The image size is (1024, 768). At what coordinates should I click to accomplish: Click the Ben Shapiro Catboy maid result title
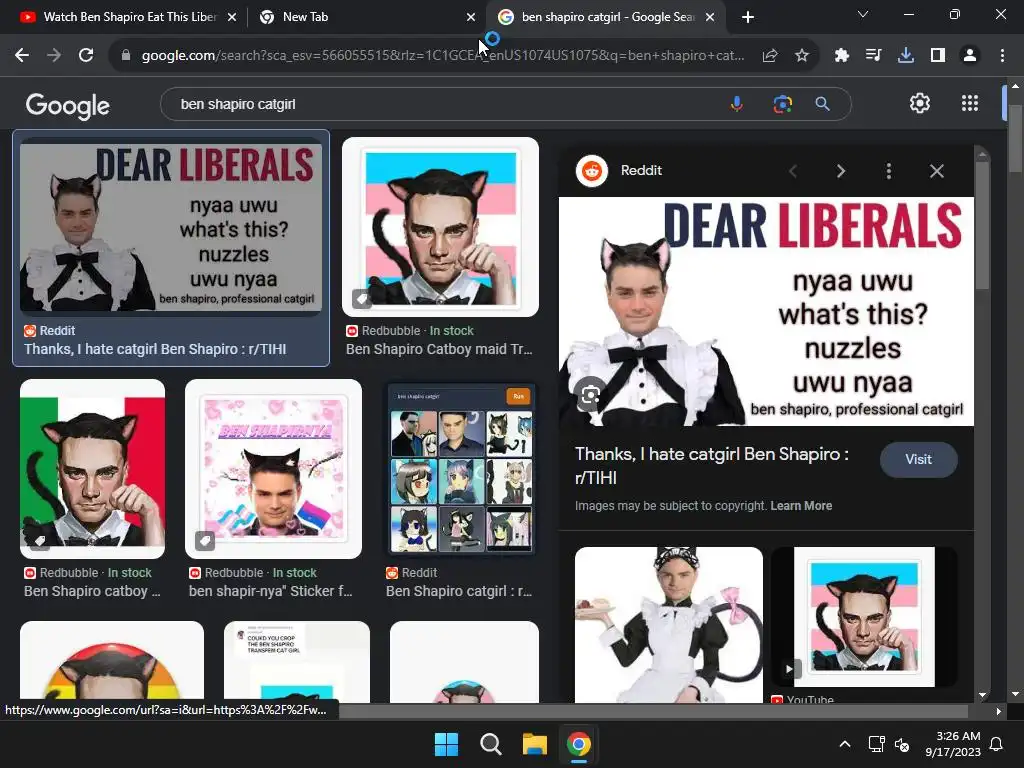click(x=439, y=349)
